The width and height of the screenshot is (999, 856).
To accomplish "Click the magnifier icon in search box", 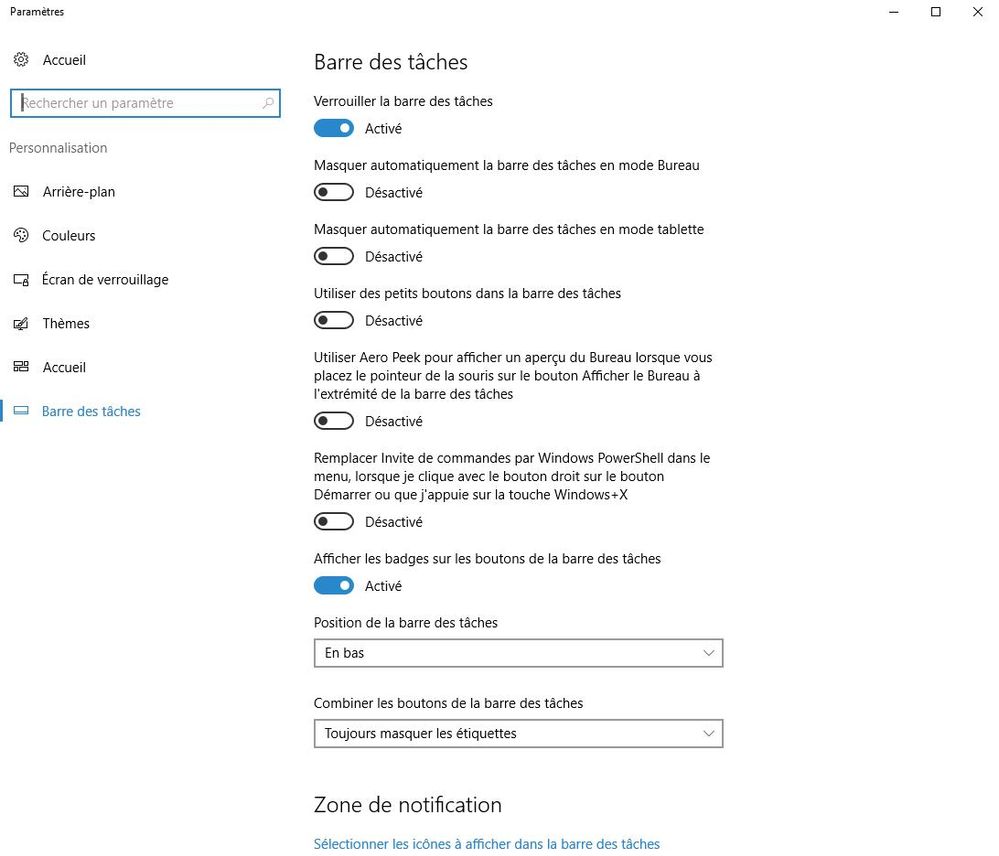I will coord(268,103).
